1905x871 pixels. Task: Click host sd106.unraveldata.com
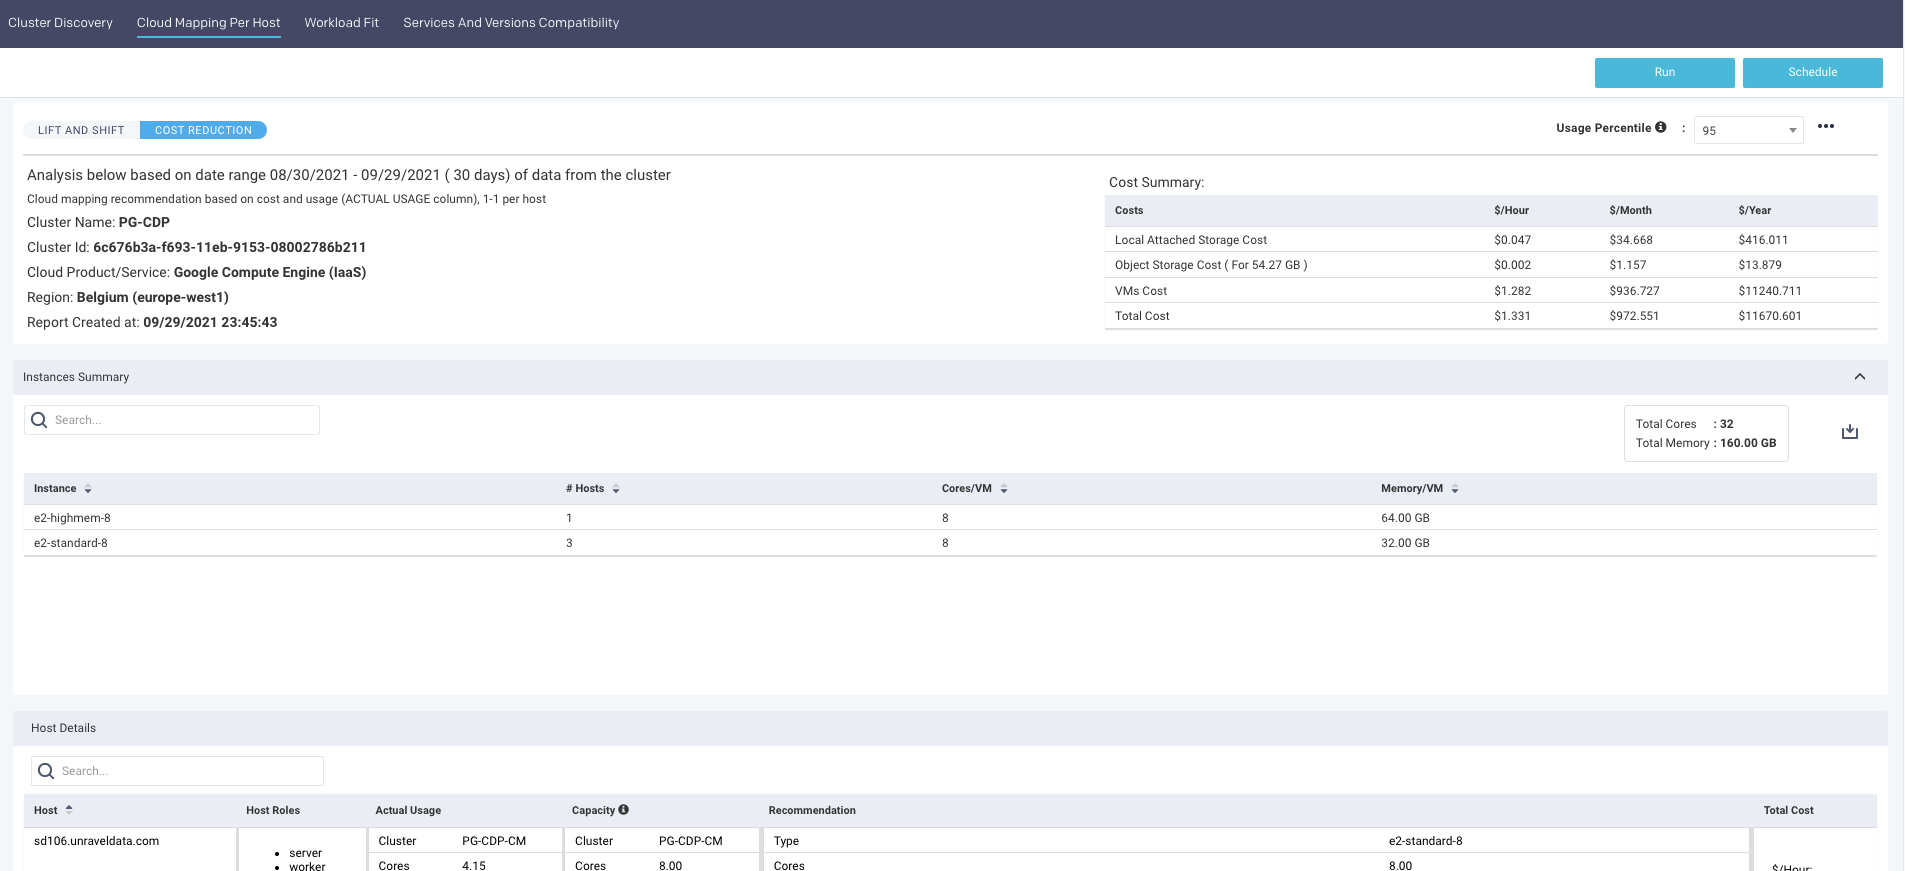coord(96,841)
